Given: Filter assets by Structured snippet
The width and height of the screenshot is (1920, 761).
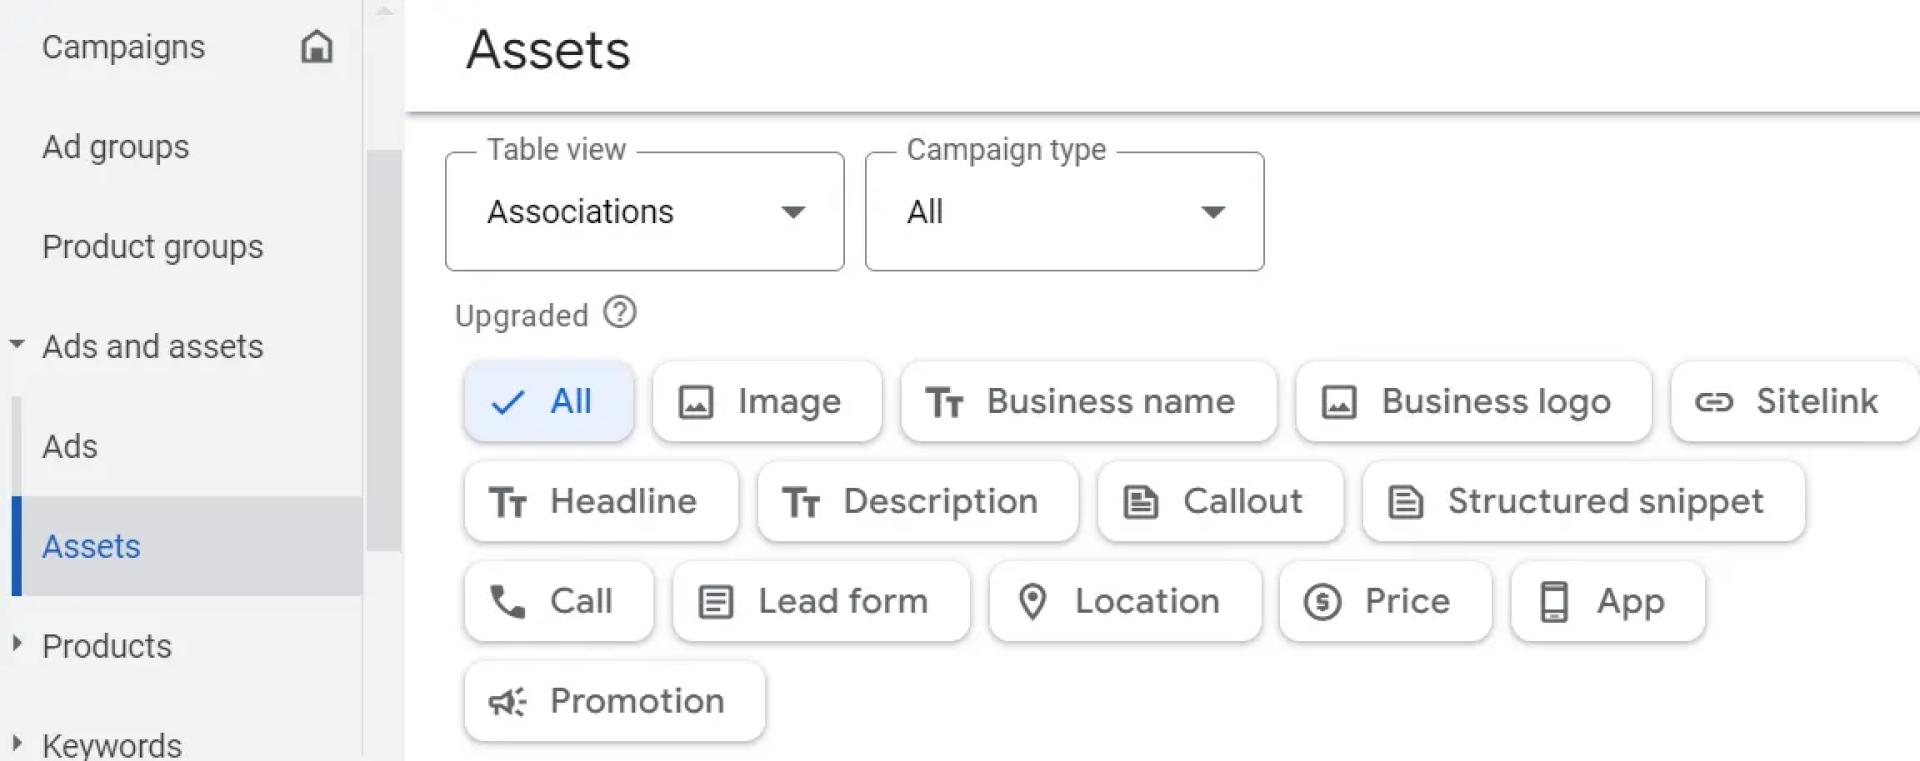Looking at the screenshot, I should pos(1584,501).
